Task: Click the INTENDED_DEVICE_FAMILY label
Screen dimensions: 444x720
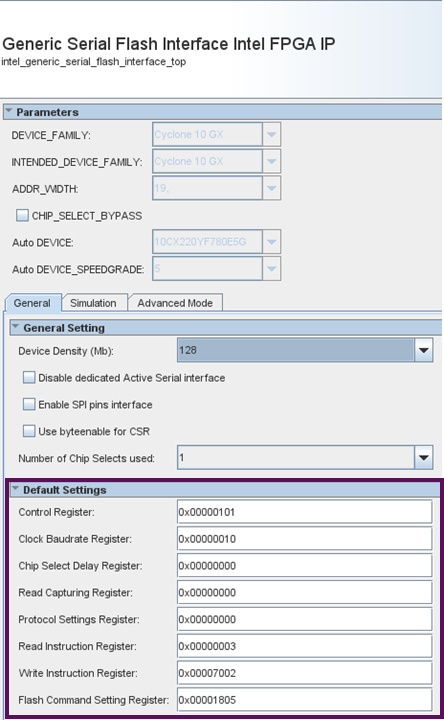Action: pos(77,162)
